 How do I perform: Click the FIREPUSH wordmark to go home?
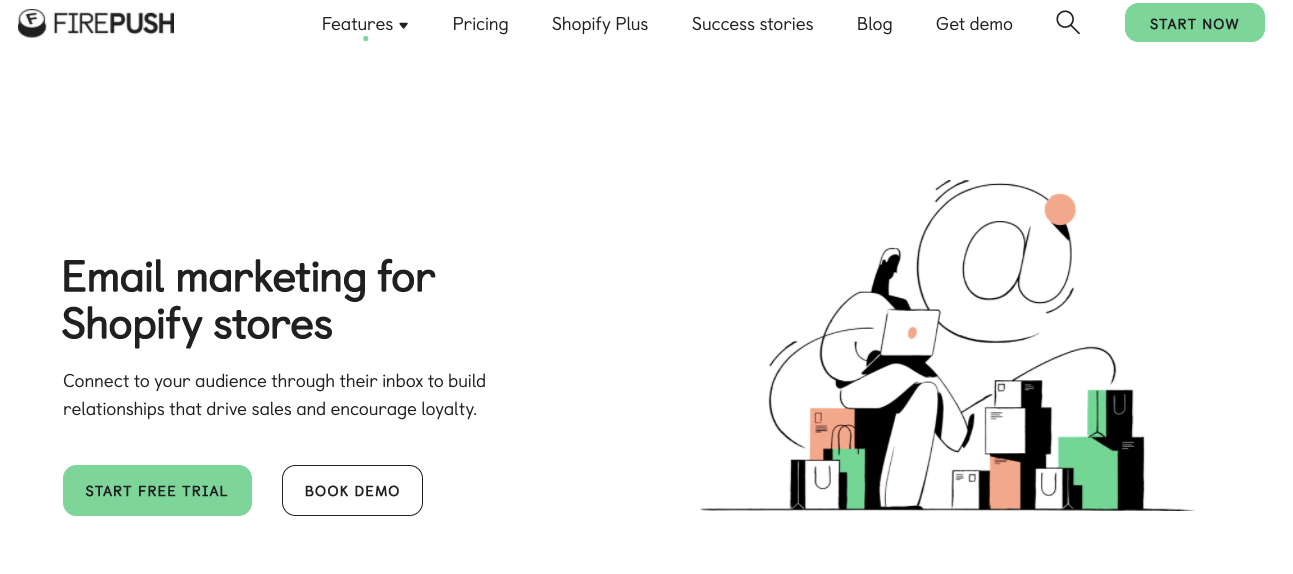pyautogui.click(x=114, y=23)
